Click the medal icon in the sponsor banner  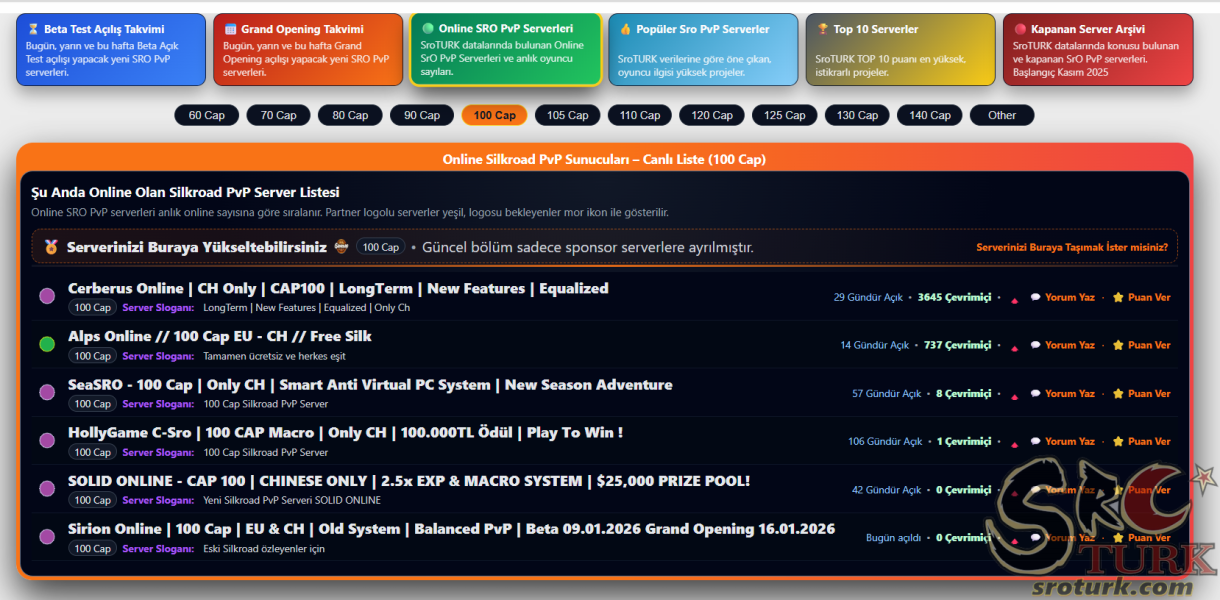pyautogui.click(x=51, y=246)
